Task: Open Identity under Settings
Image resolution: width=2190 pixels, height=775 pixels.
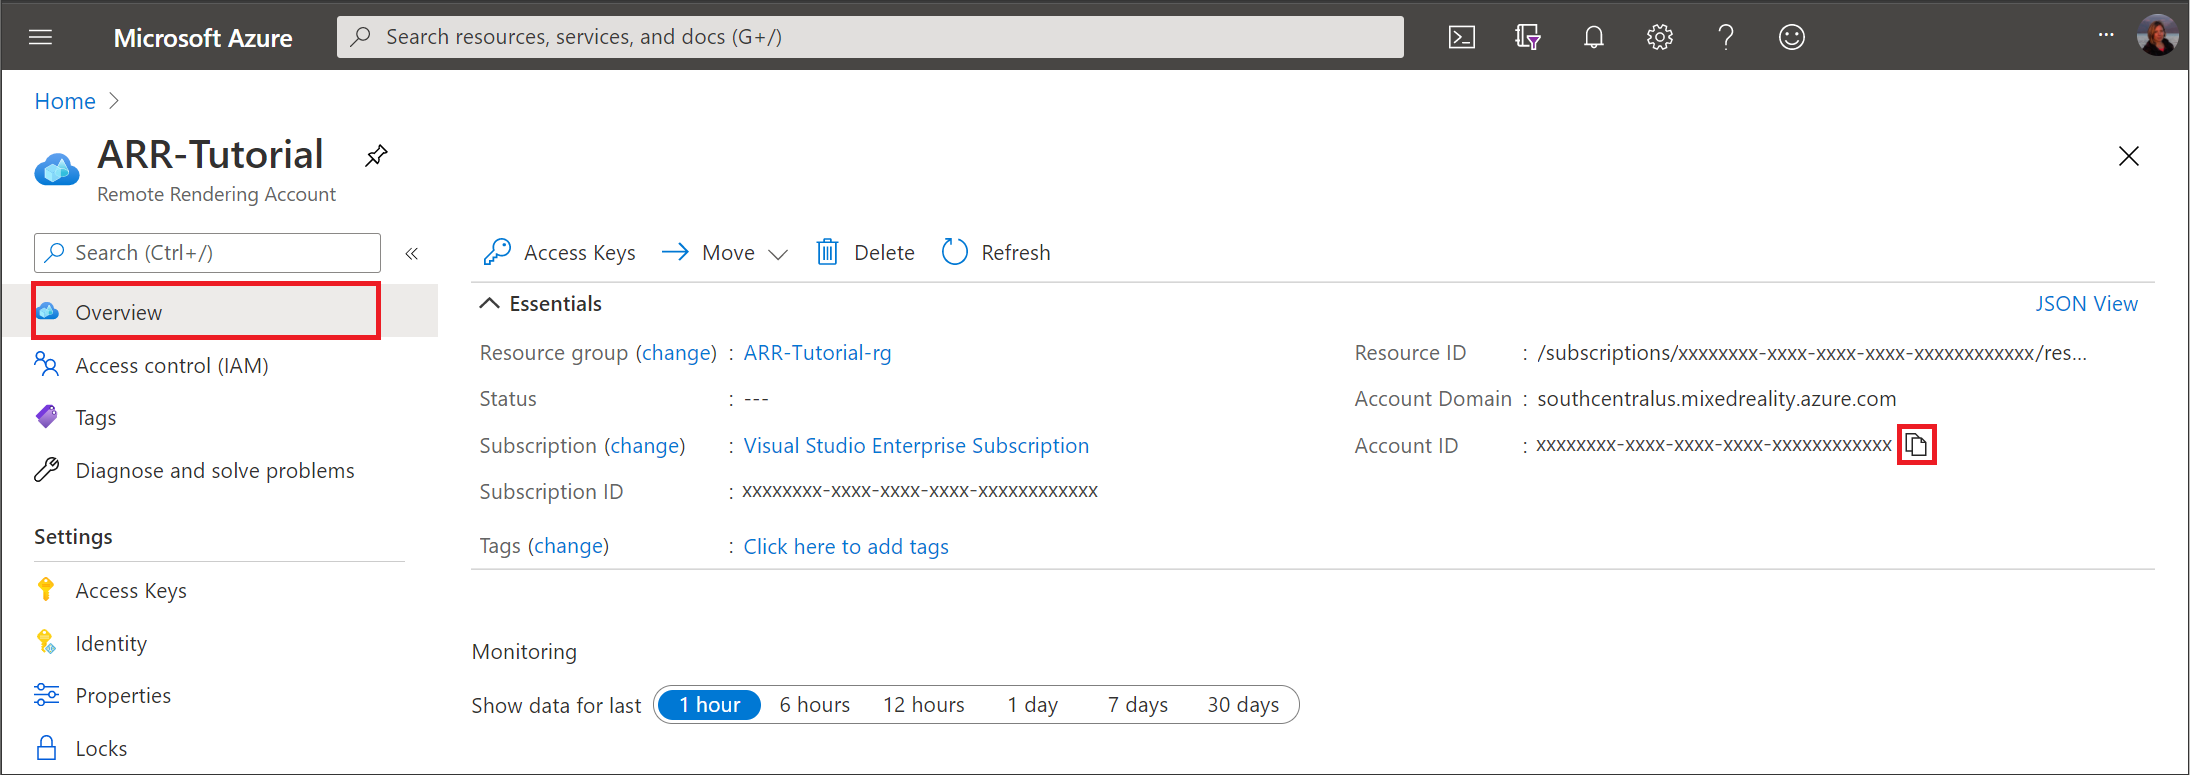Action: pos(90,643)
